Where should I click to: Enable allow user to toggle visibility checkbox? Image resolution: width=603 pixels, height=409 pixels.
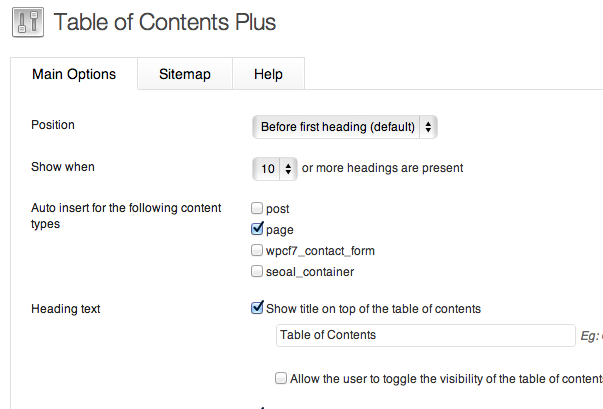click(x=281, y=379)
